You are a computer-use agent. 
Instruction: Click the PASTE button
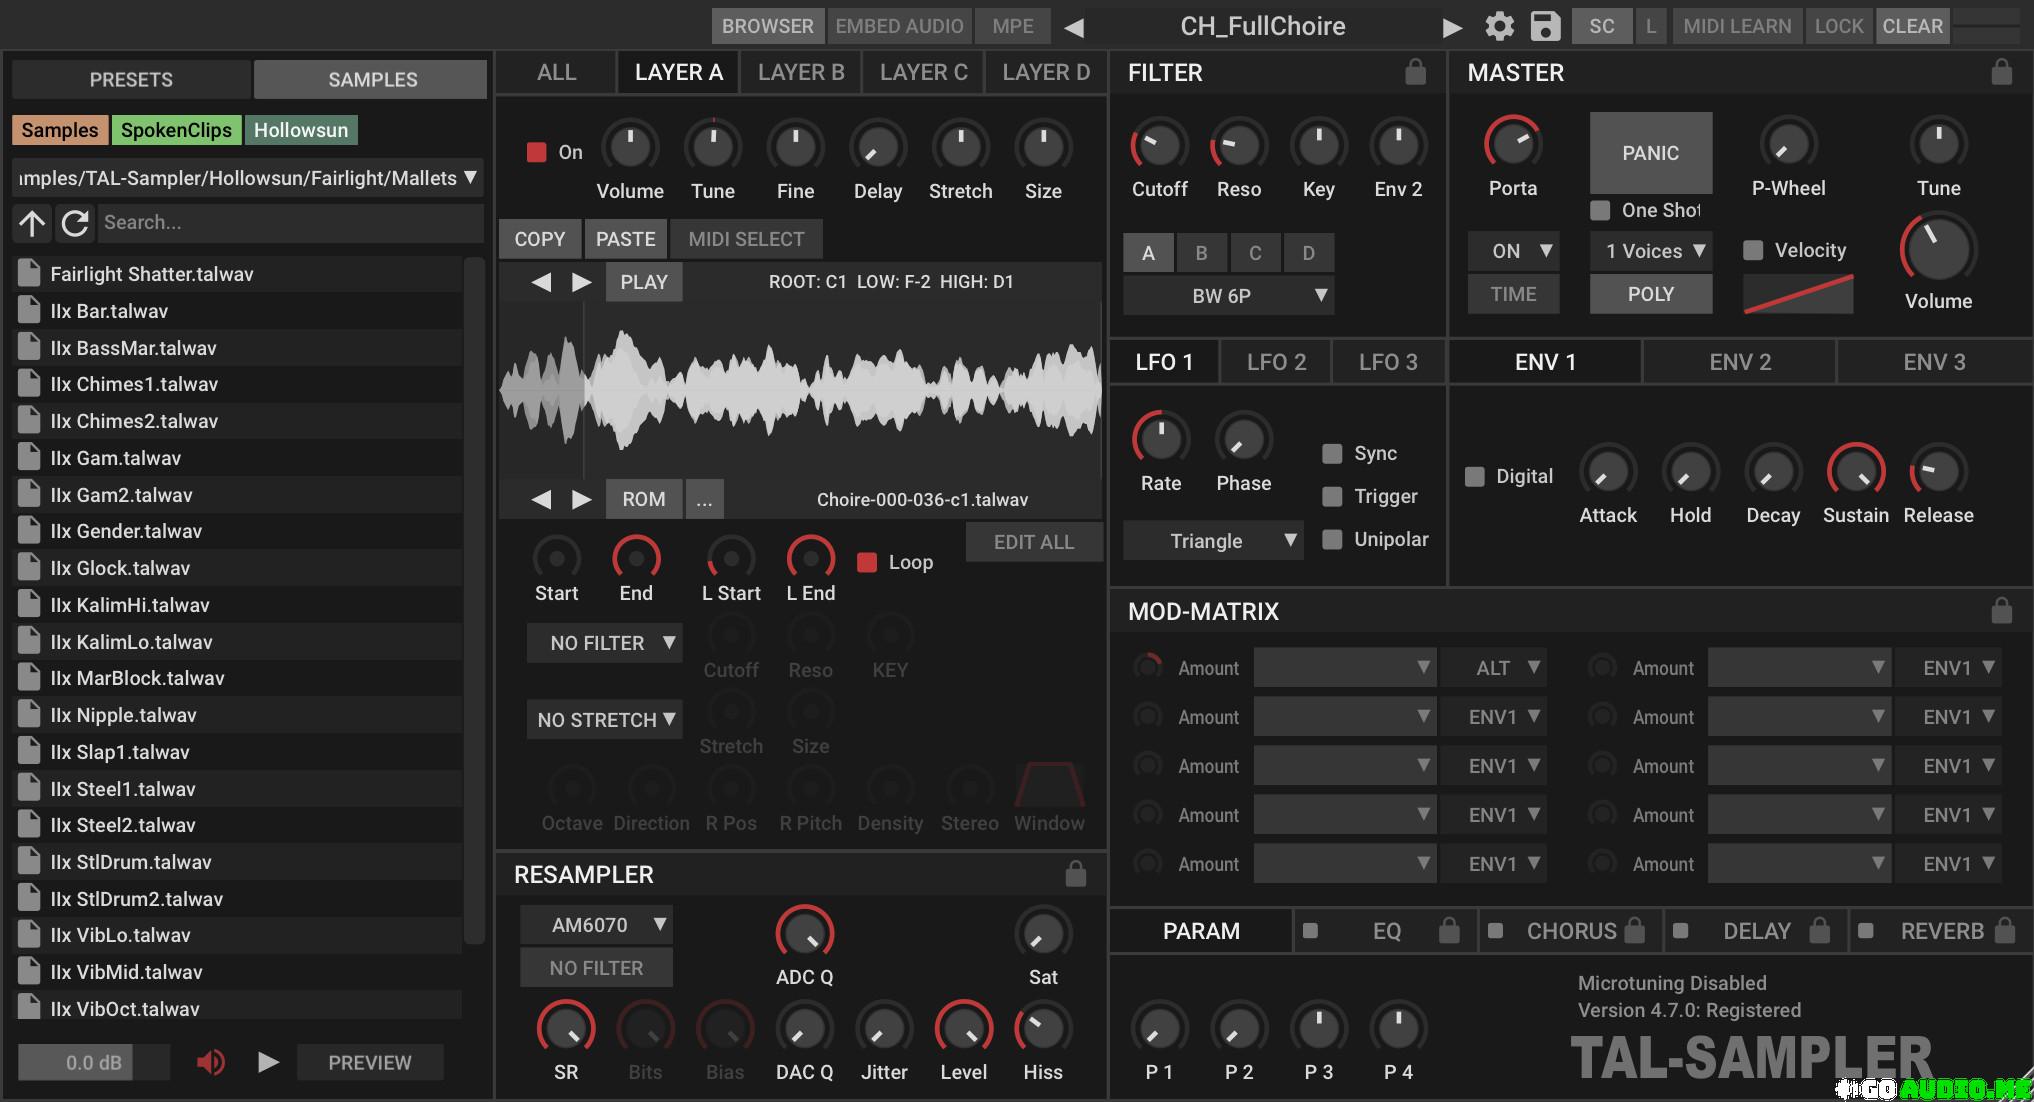point(626,239)
